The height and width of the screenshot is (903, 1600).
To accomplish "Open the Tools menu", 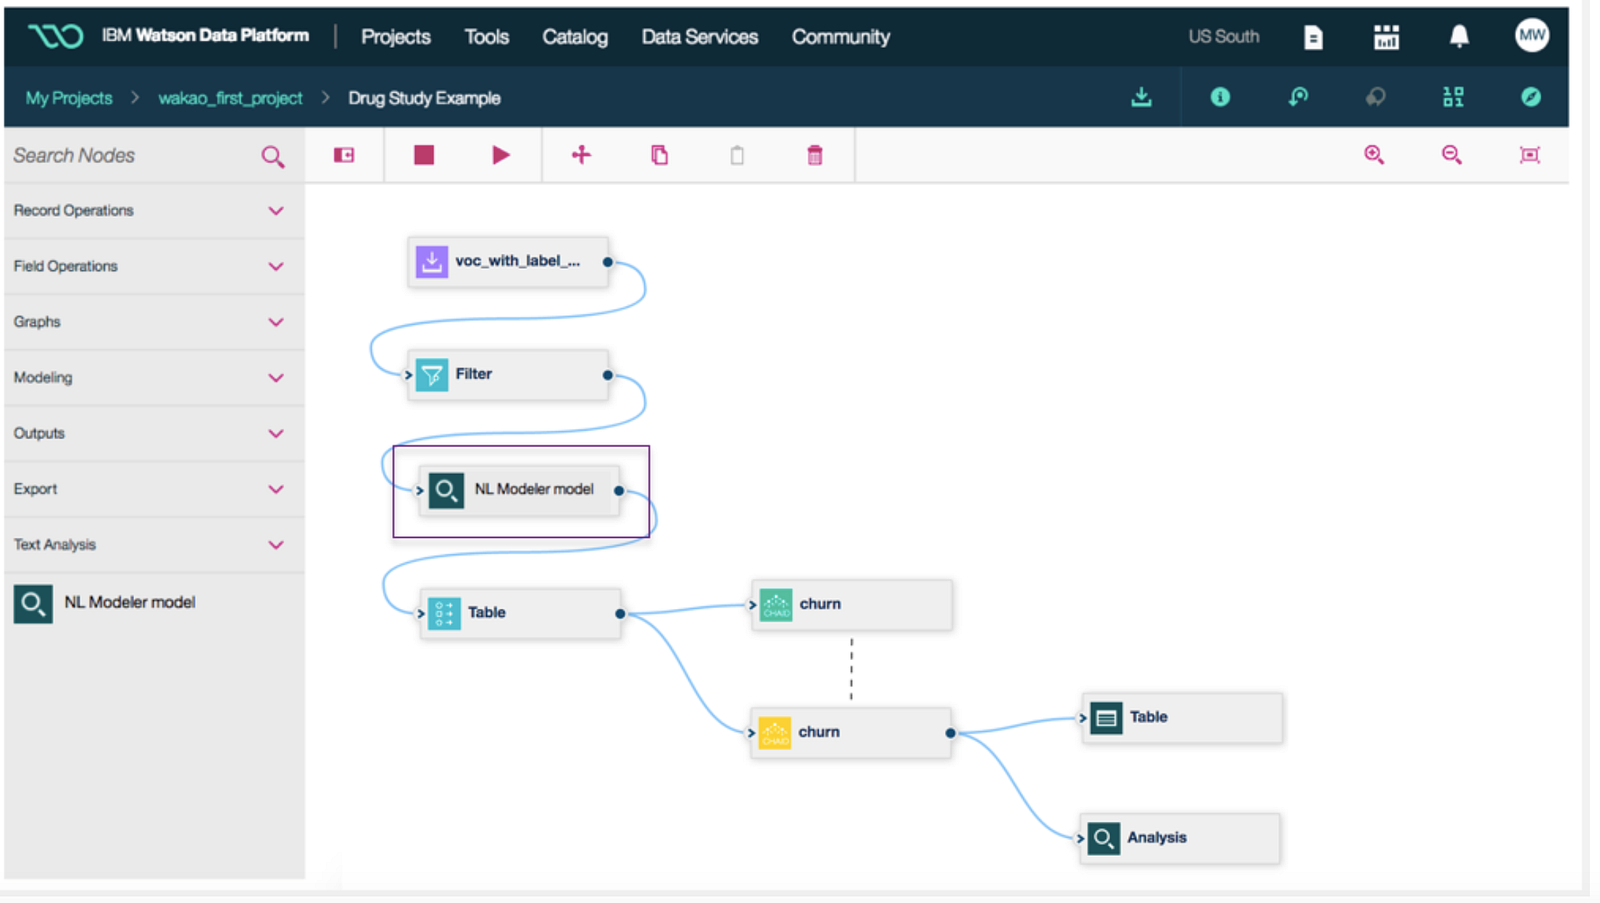I will click(x=487, y=37).
